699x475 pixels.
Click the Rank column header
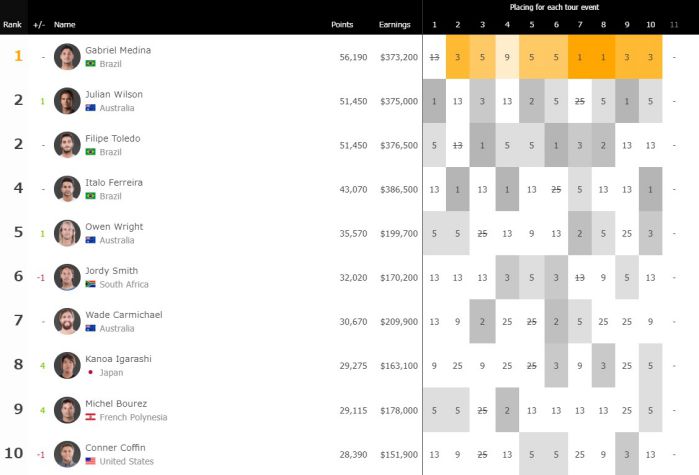coord(12,24)
